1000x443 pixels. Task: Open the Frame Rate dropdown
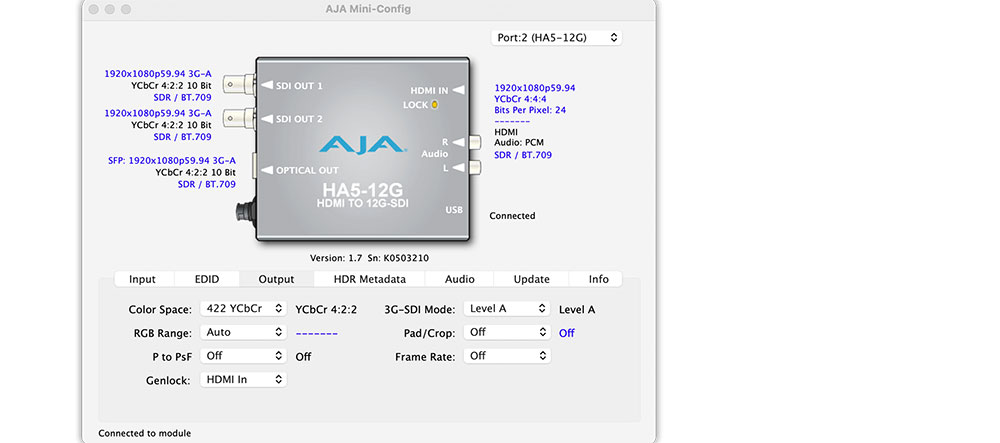click(x=507, y=356)
